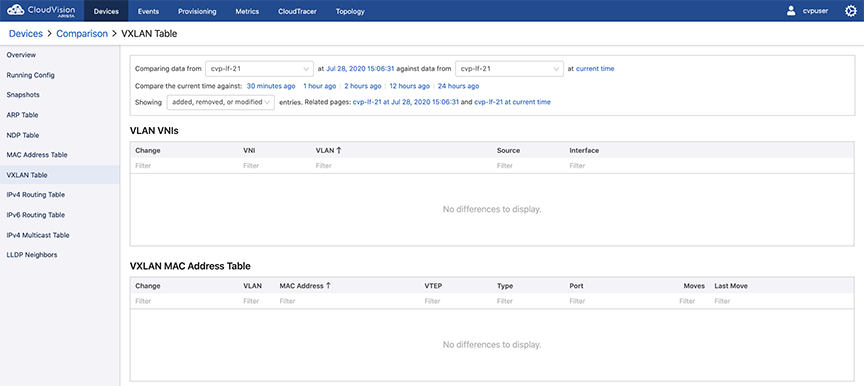The height and width of the screenshot is (386, 864).
Task: Open IPv4 Routing Table in sidebar
Action: click(x=36, y=195)
